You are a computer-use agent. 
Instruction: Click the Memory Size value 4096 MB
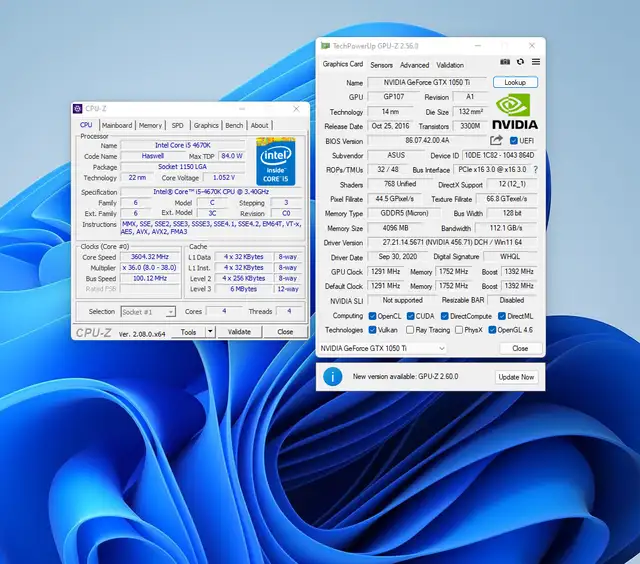point(396,228)
